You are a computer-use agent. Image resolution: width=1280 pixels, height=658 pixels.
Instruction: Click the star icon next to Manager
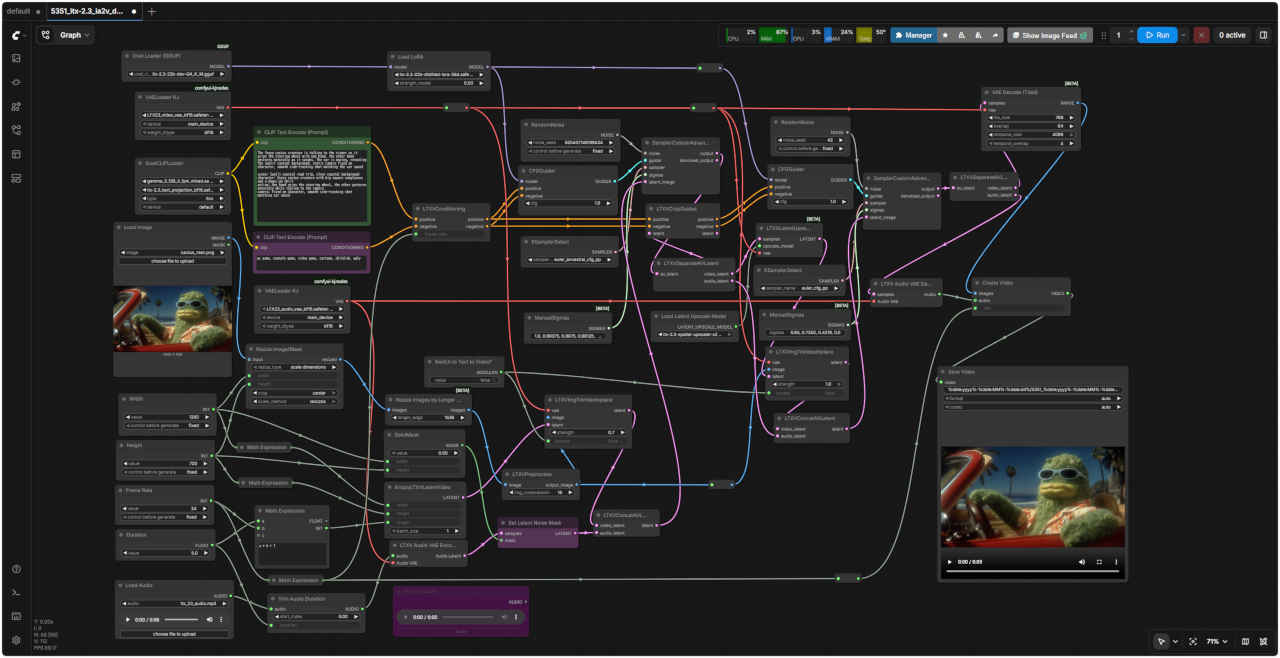click(946, 35)
